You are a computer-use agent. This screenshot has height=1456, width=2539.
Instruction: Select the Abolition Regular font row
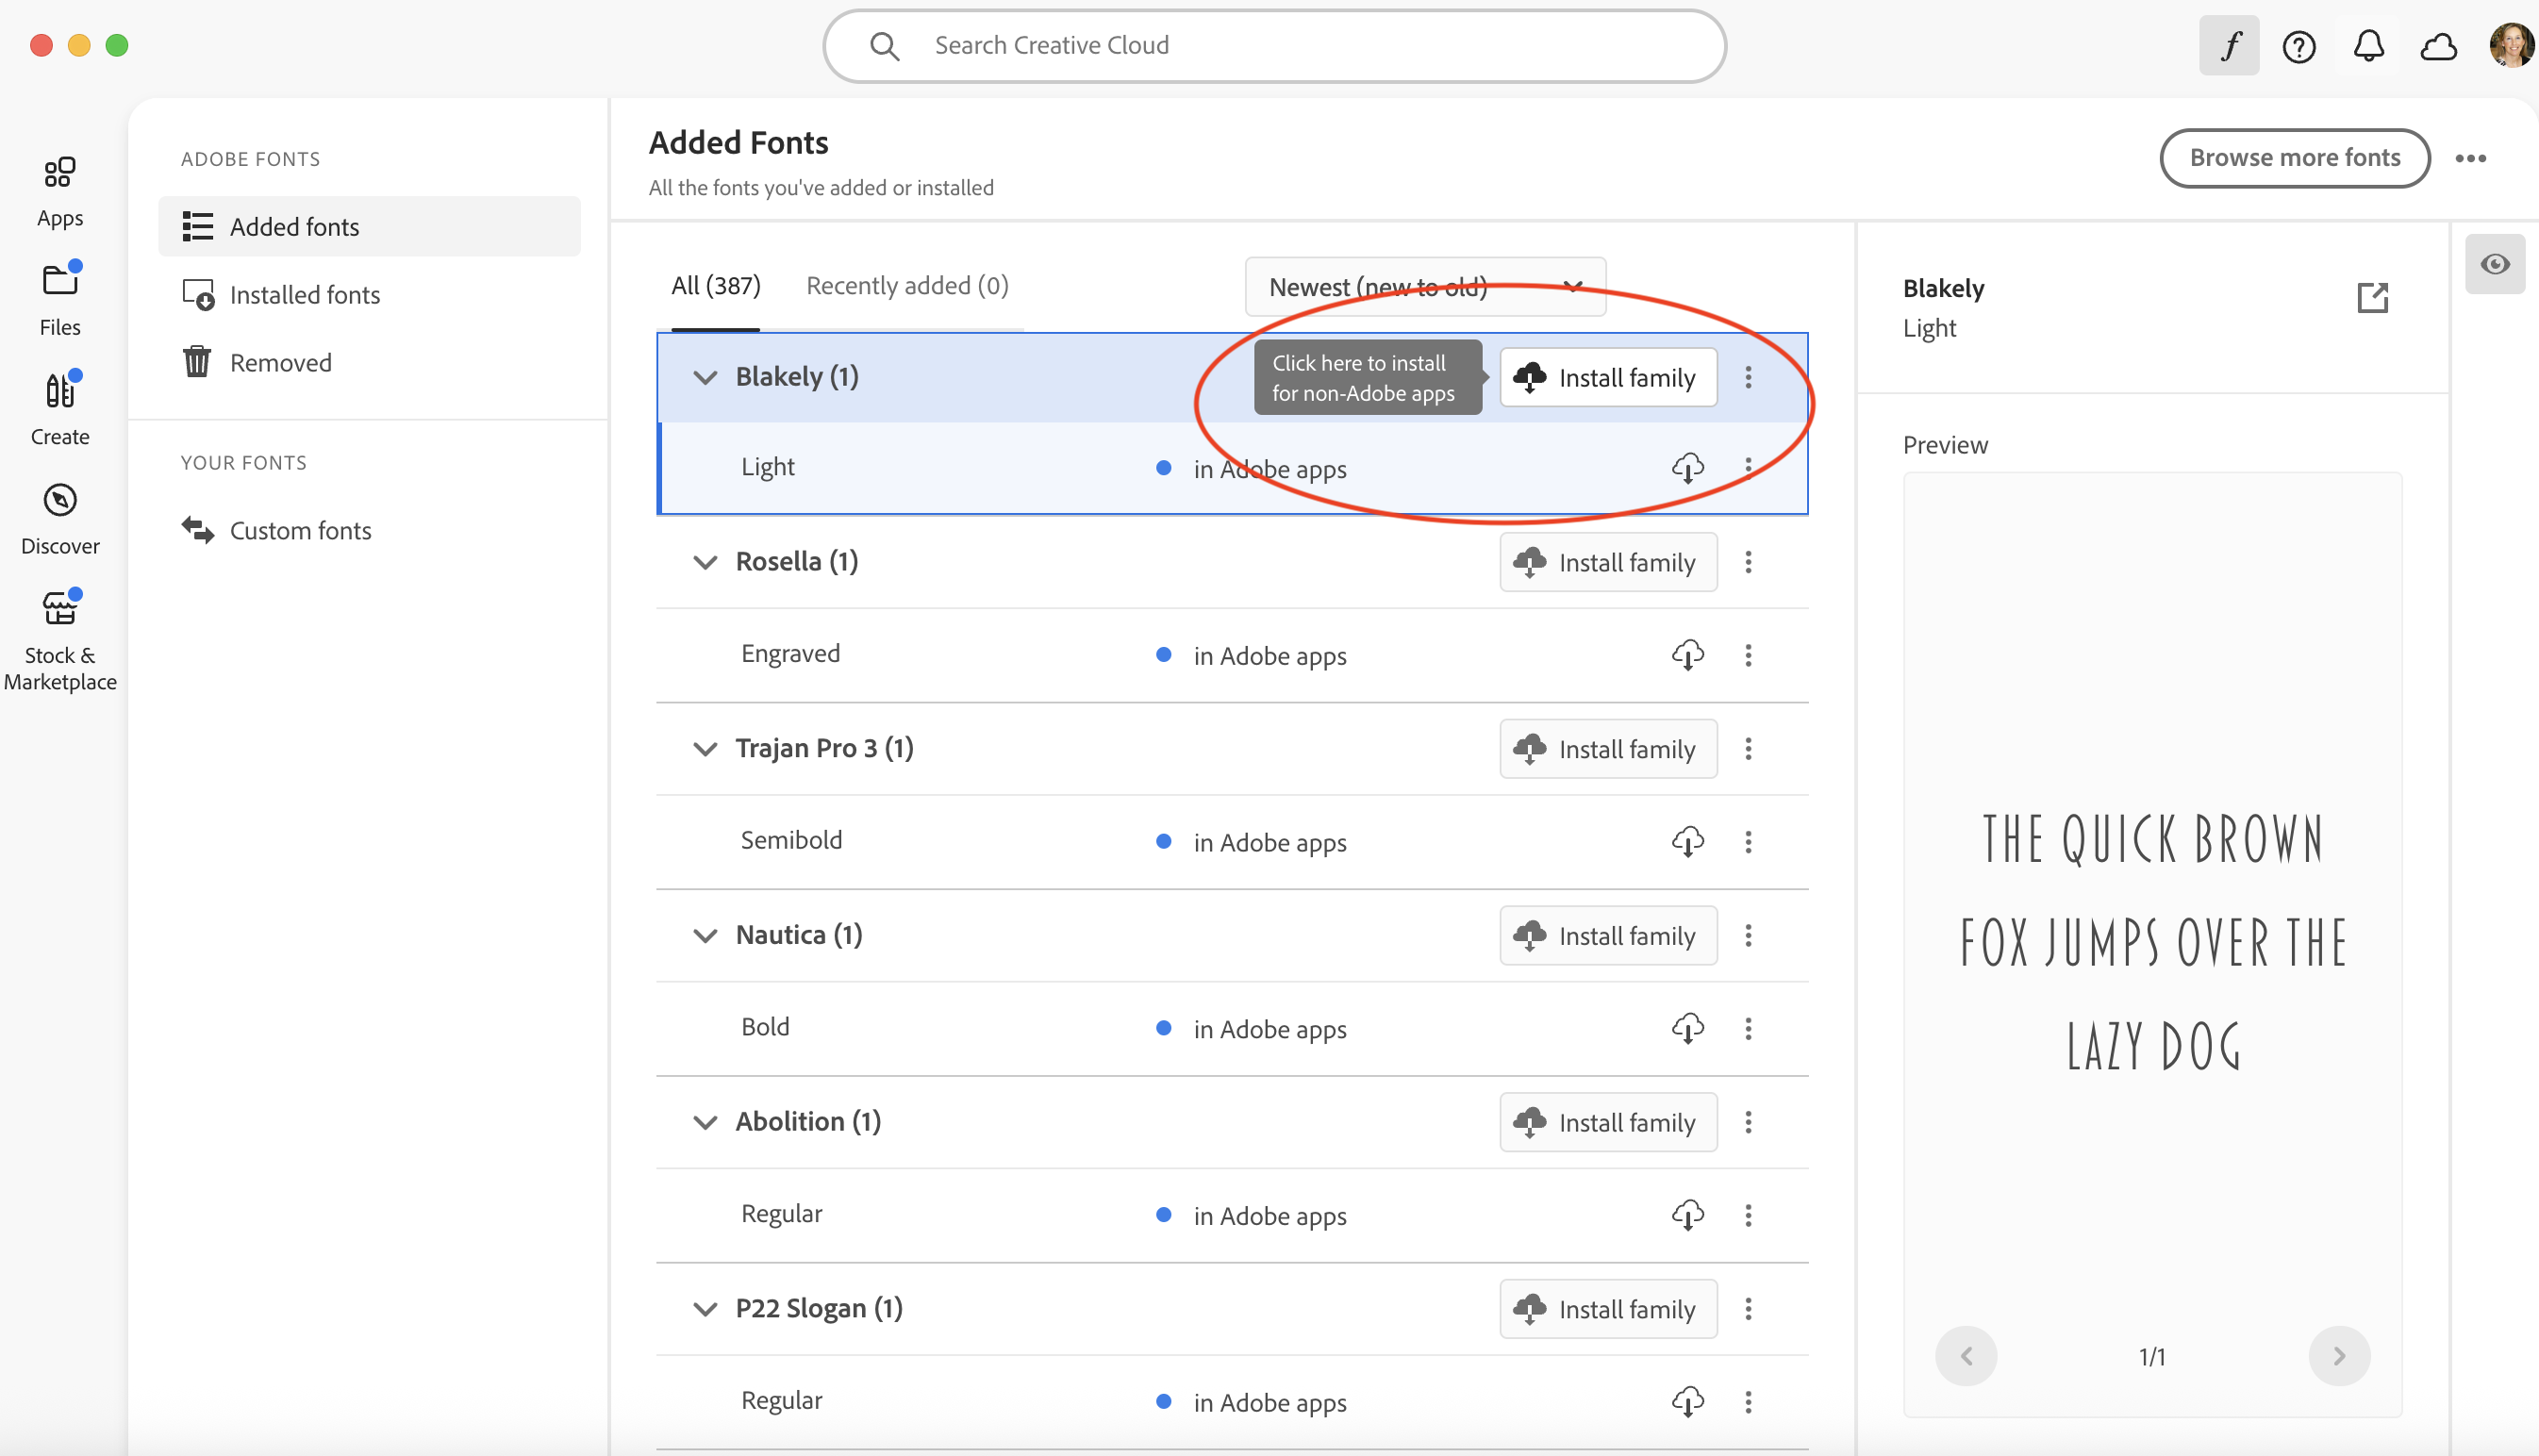tap(1232, 1215)
